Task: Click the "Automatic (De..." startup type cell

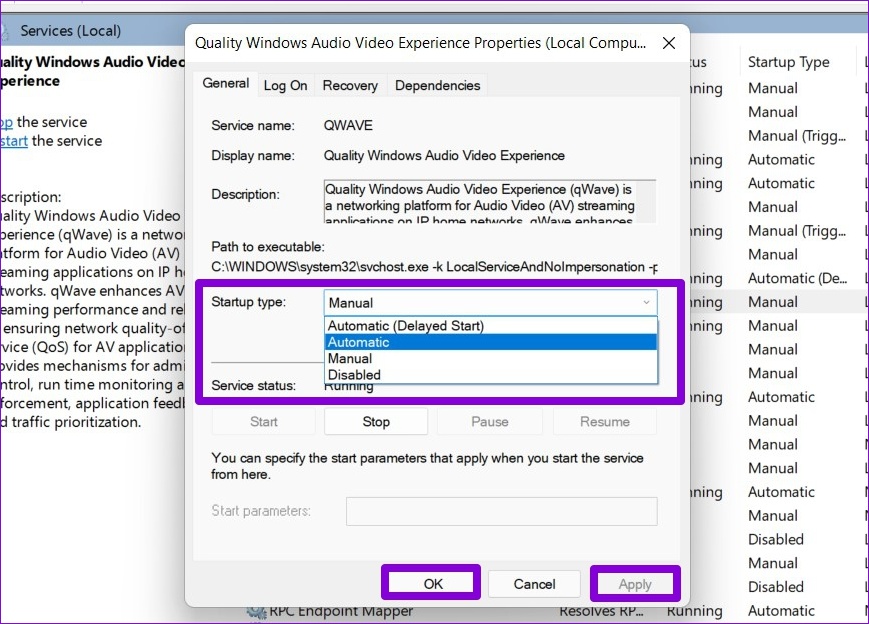Action: [x=797, y=278]
